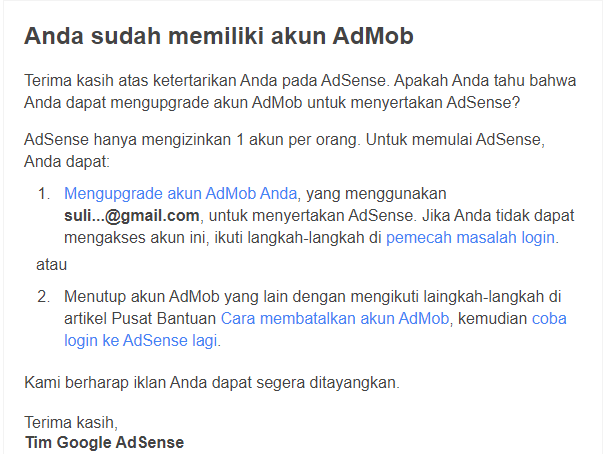Open the "Mengupgrade akun AdMob Anda" link
Image resolution: width=603 pixels, height=454 pixels.
[x=180, y=193]
